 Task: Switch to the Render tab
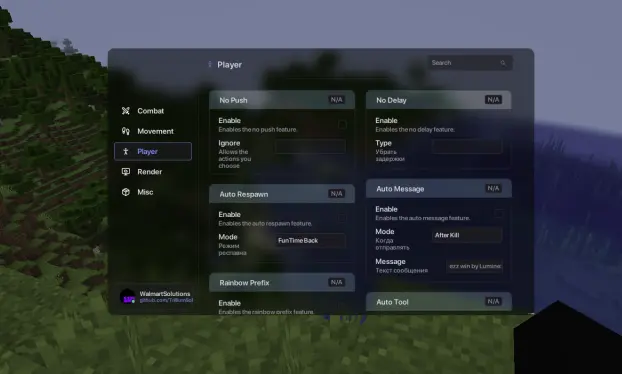pyautogui.click(x=153, y=171)
